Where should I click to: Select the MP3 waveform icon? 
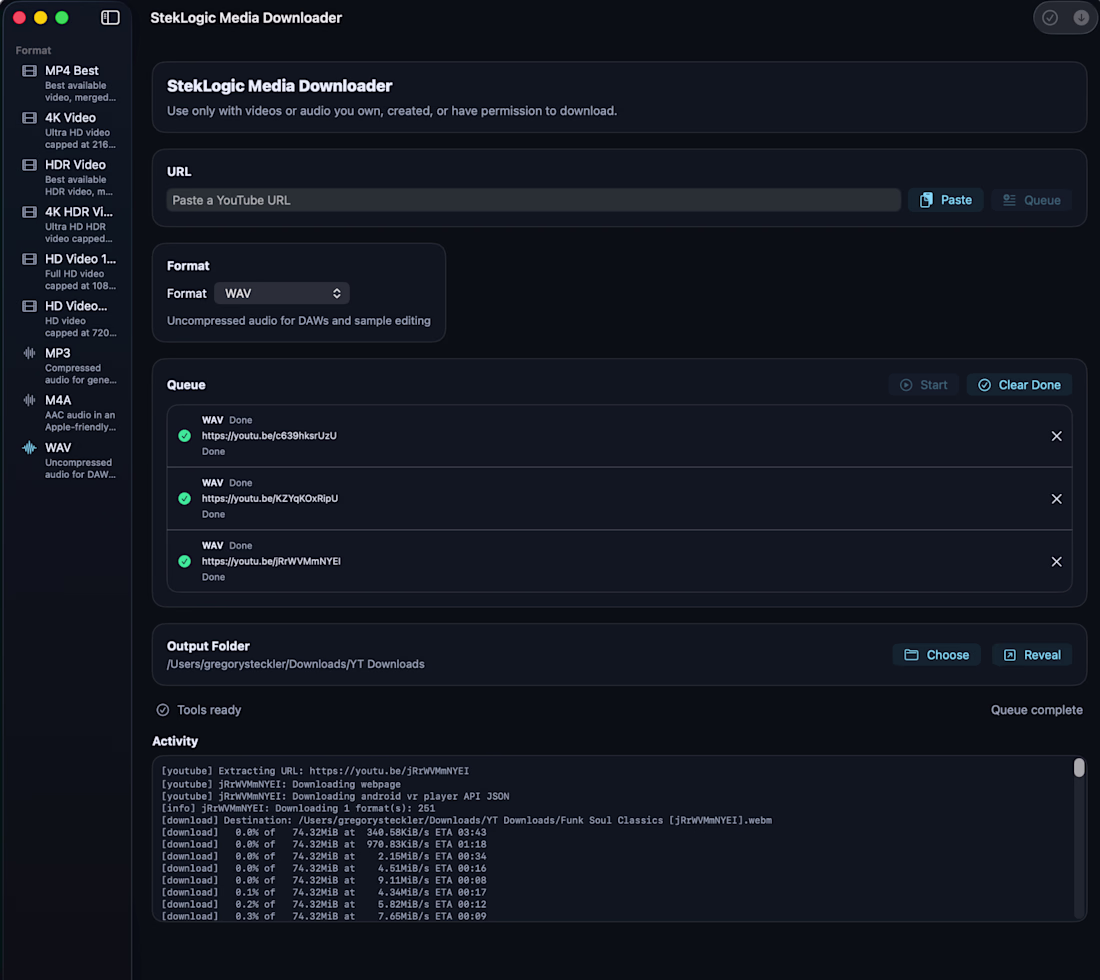tap(29, 353)
